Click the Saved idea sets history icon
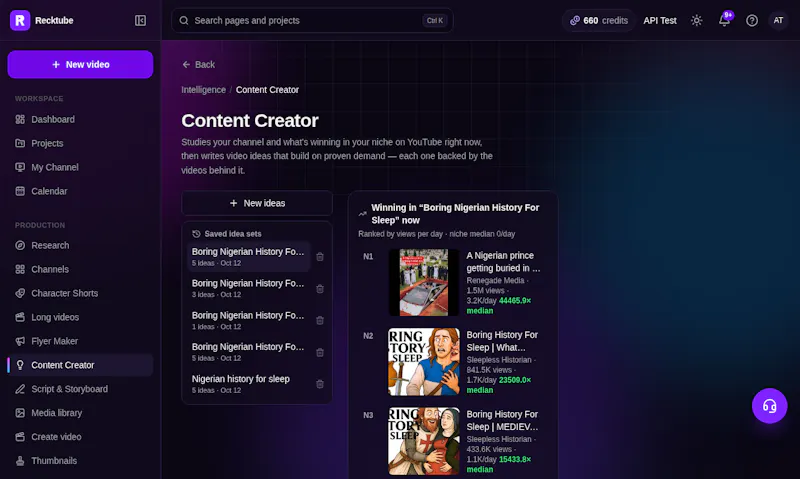Viewport: 800px width, 479px height. coord(196,234)
